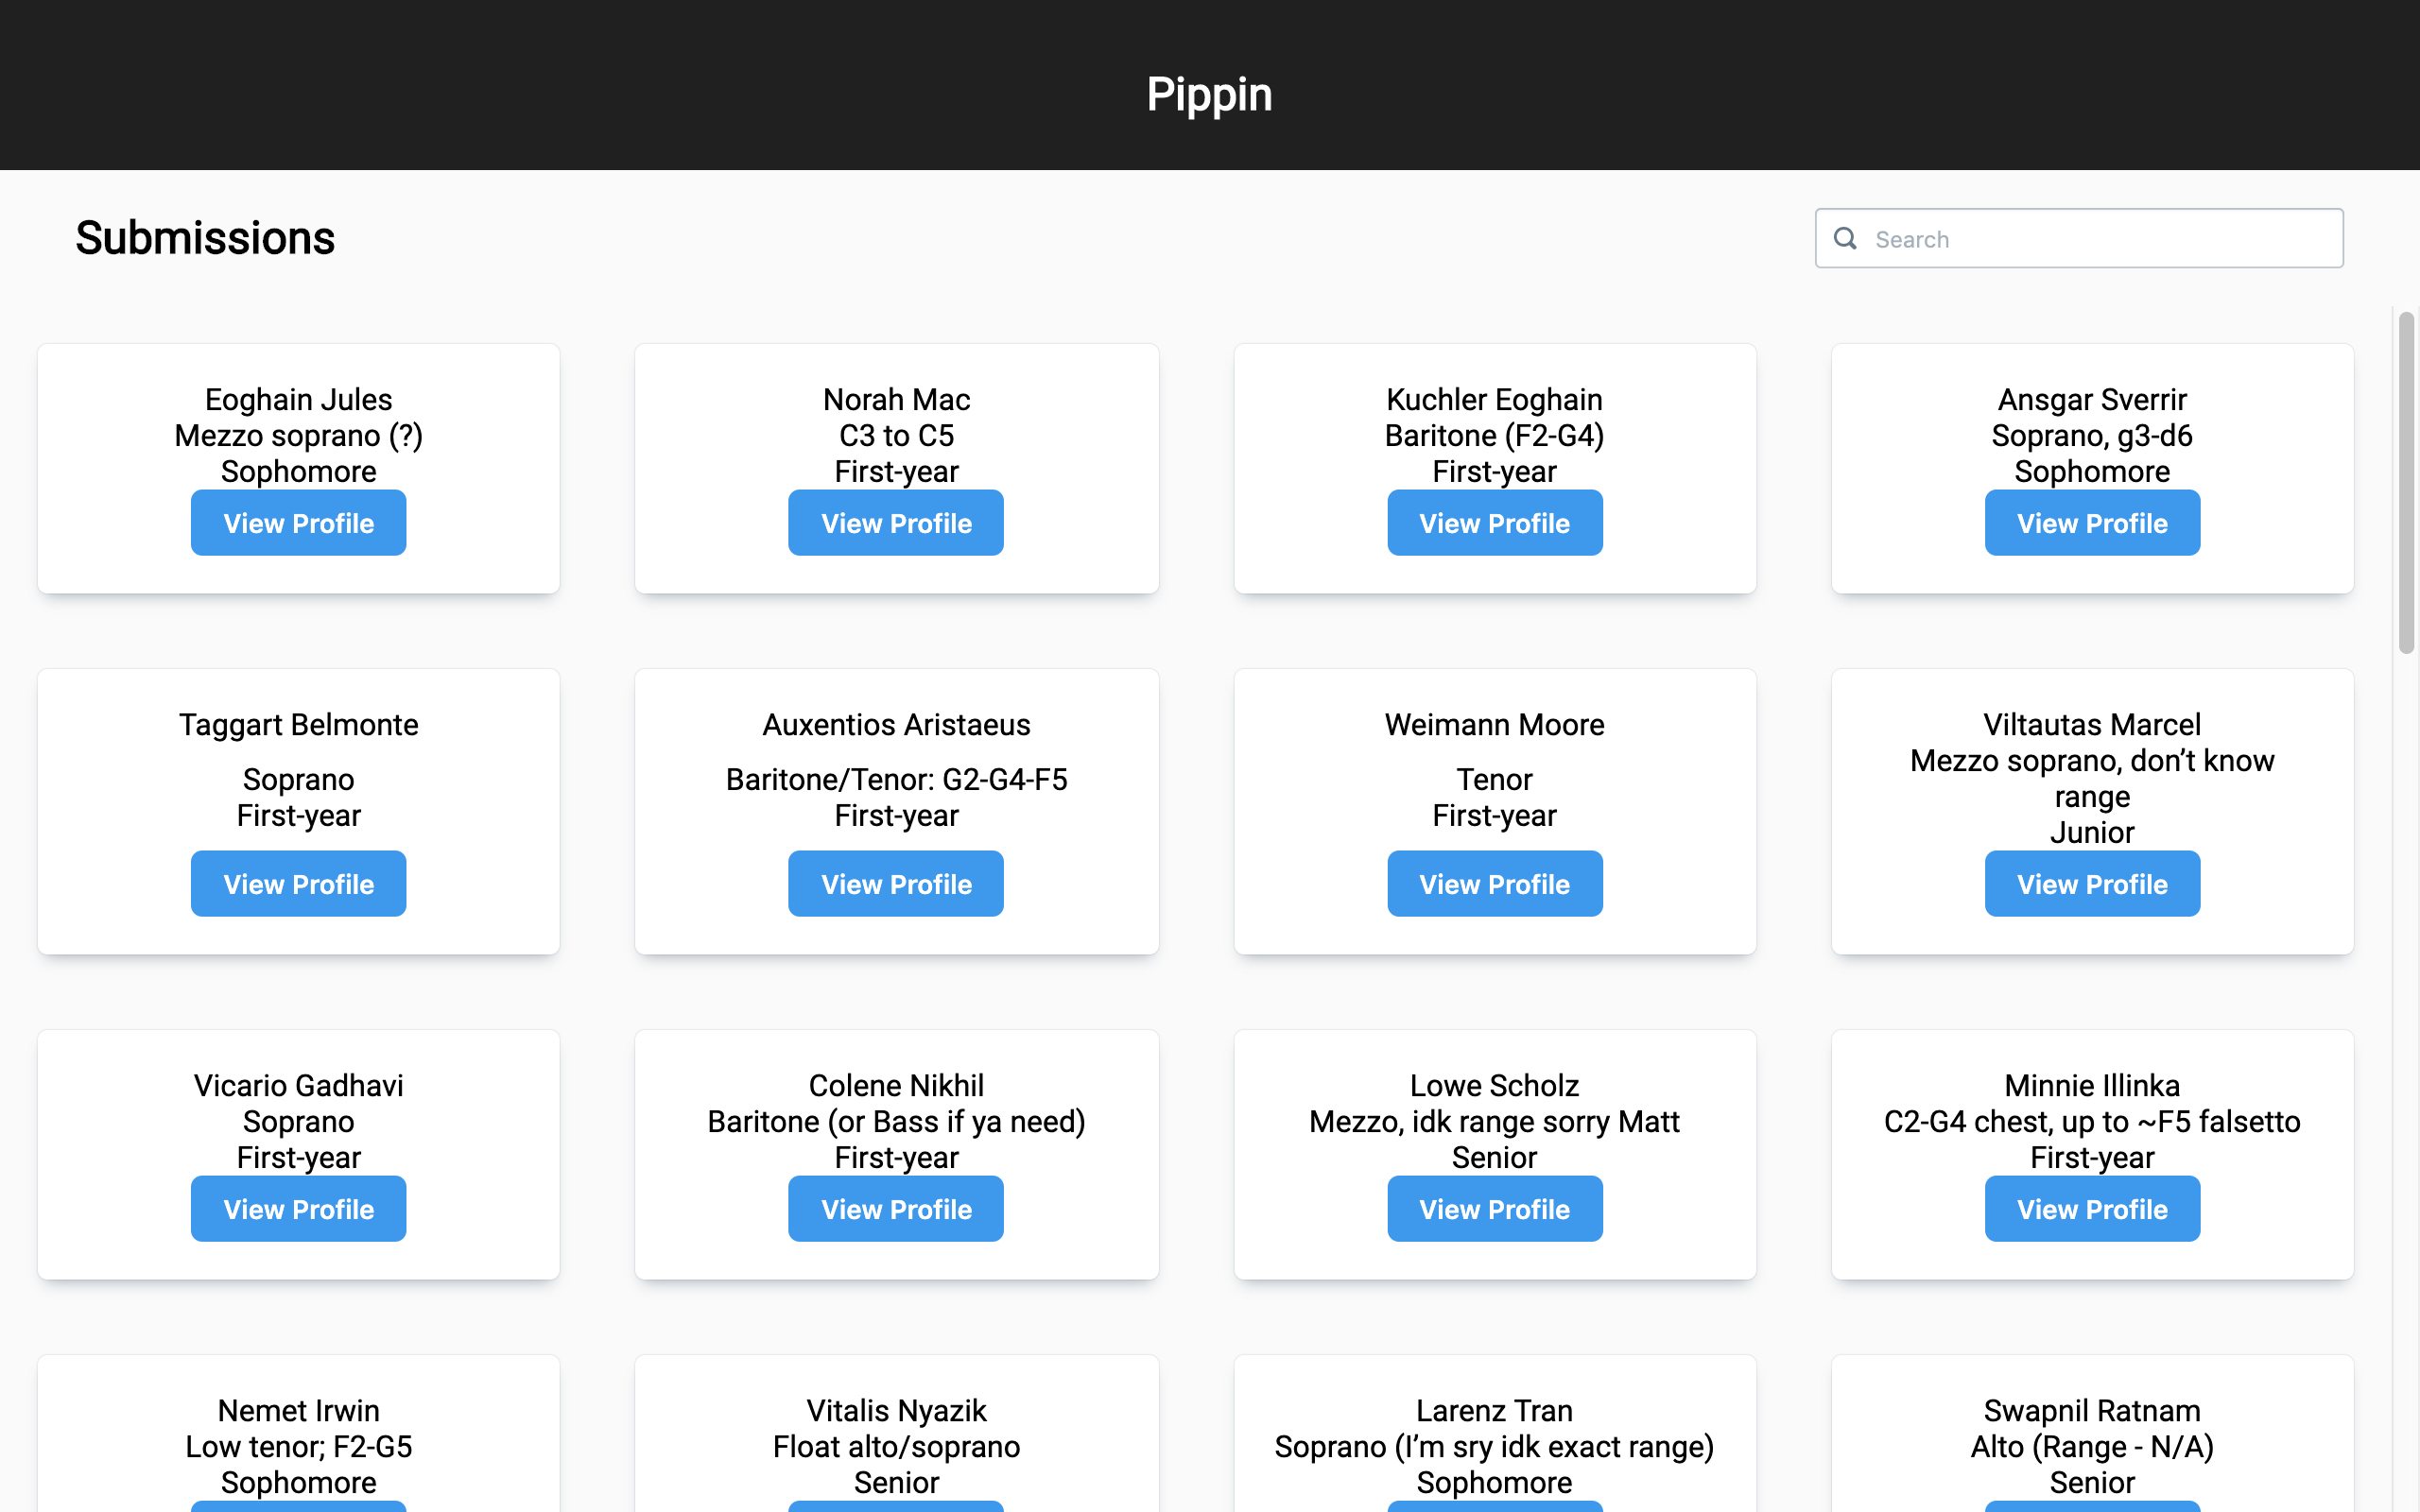The height and width of the screenshot is (1512, 2420).
Task: Click the Pippin header title
Action: point(1209,94)
